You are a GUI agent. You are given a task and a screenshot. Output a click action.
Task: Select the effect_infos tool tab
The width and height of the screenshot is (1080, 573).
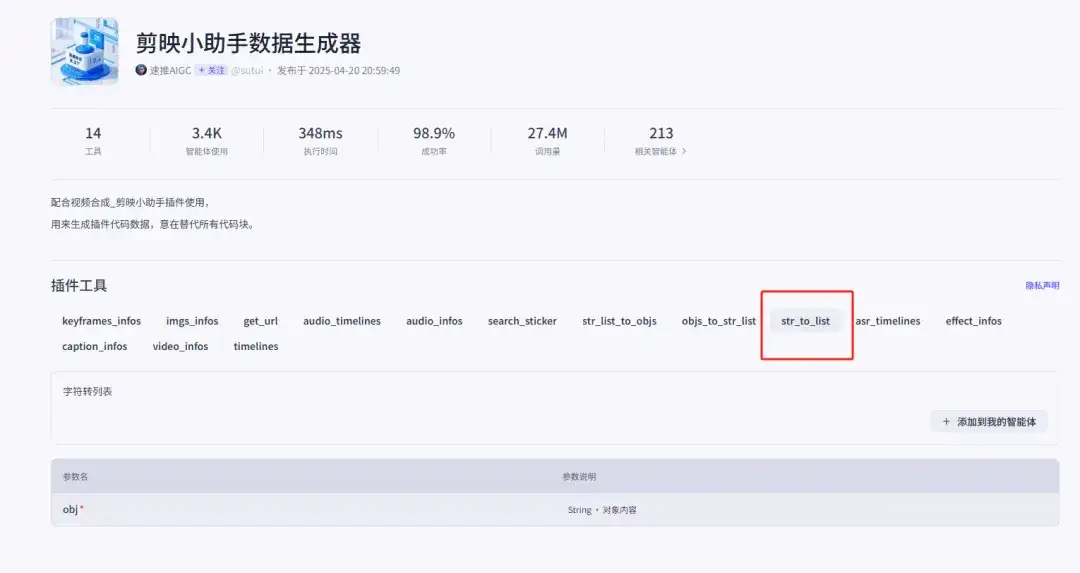click(x=973, y=321)
